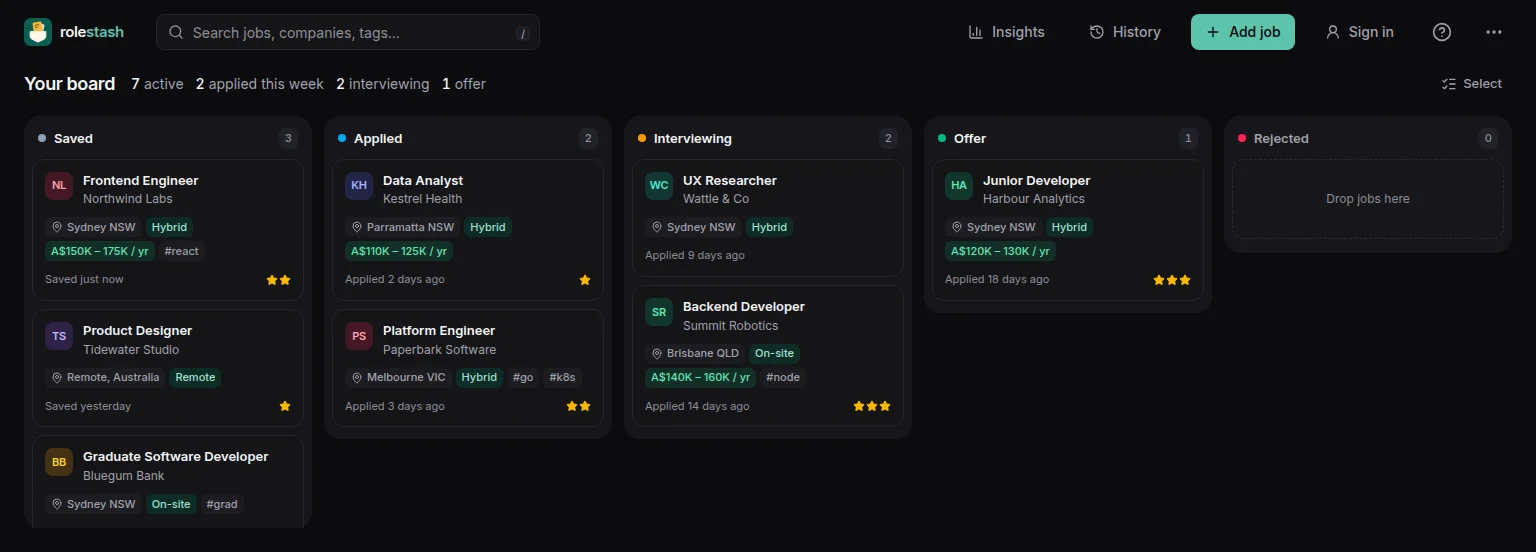1536x552 pixels.
Task: Click the A$140K – 160K / yr salary badge
Action: (x=700, y=377)
